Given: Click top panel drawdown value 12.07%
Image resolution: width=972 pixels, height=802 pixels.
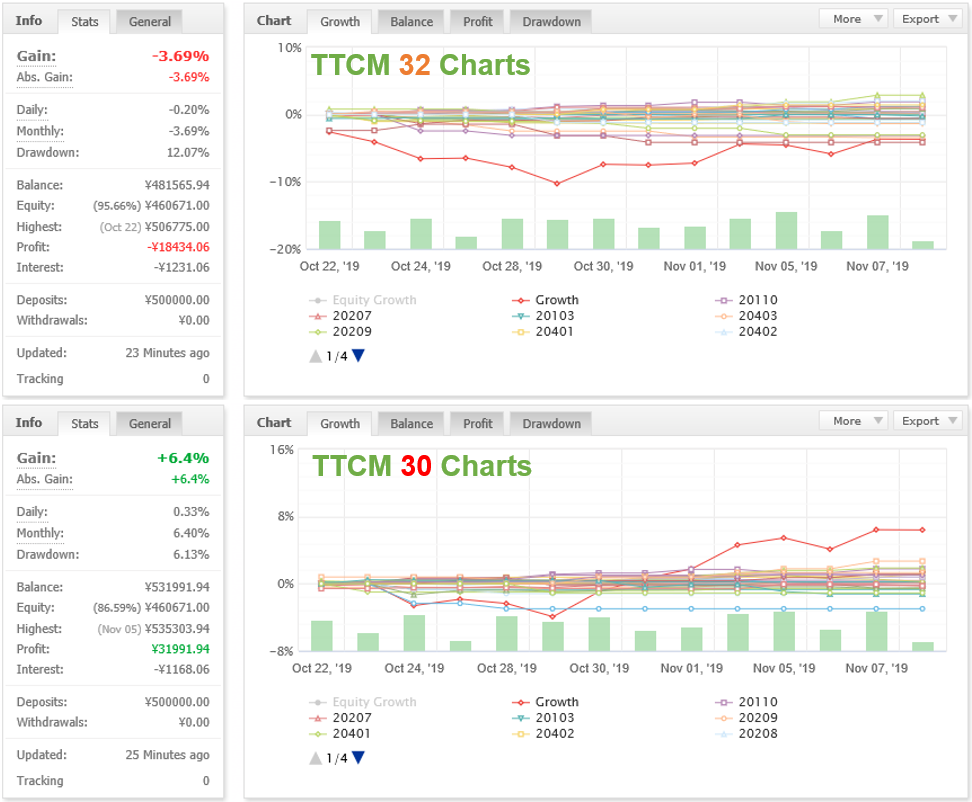Looking at the screenshot, I should pos(188,152).
